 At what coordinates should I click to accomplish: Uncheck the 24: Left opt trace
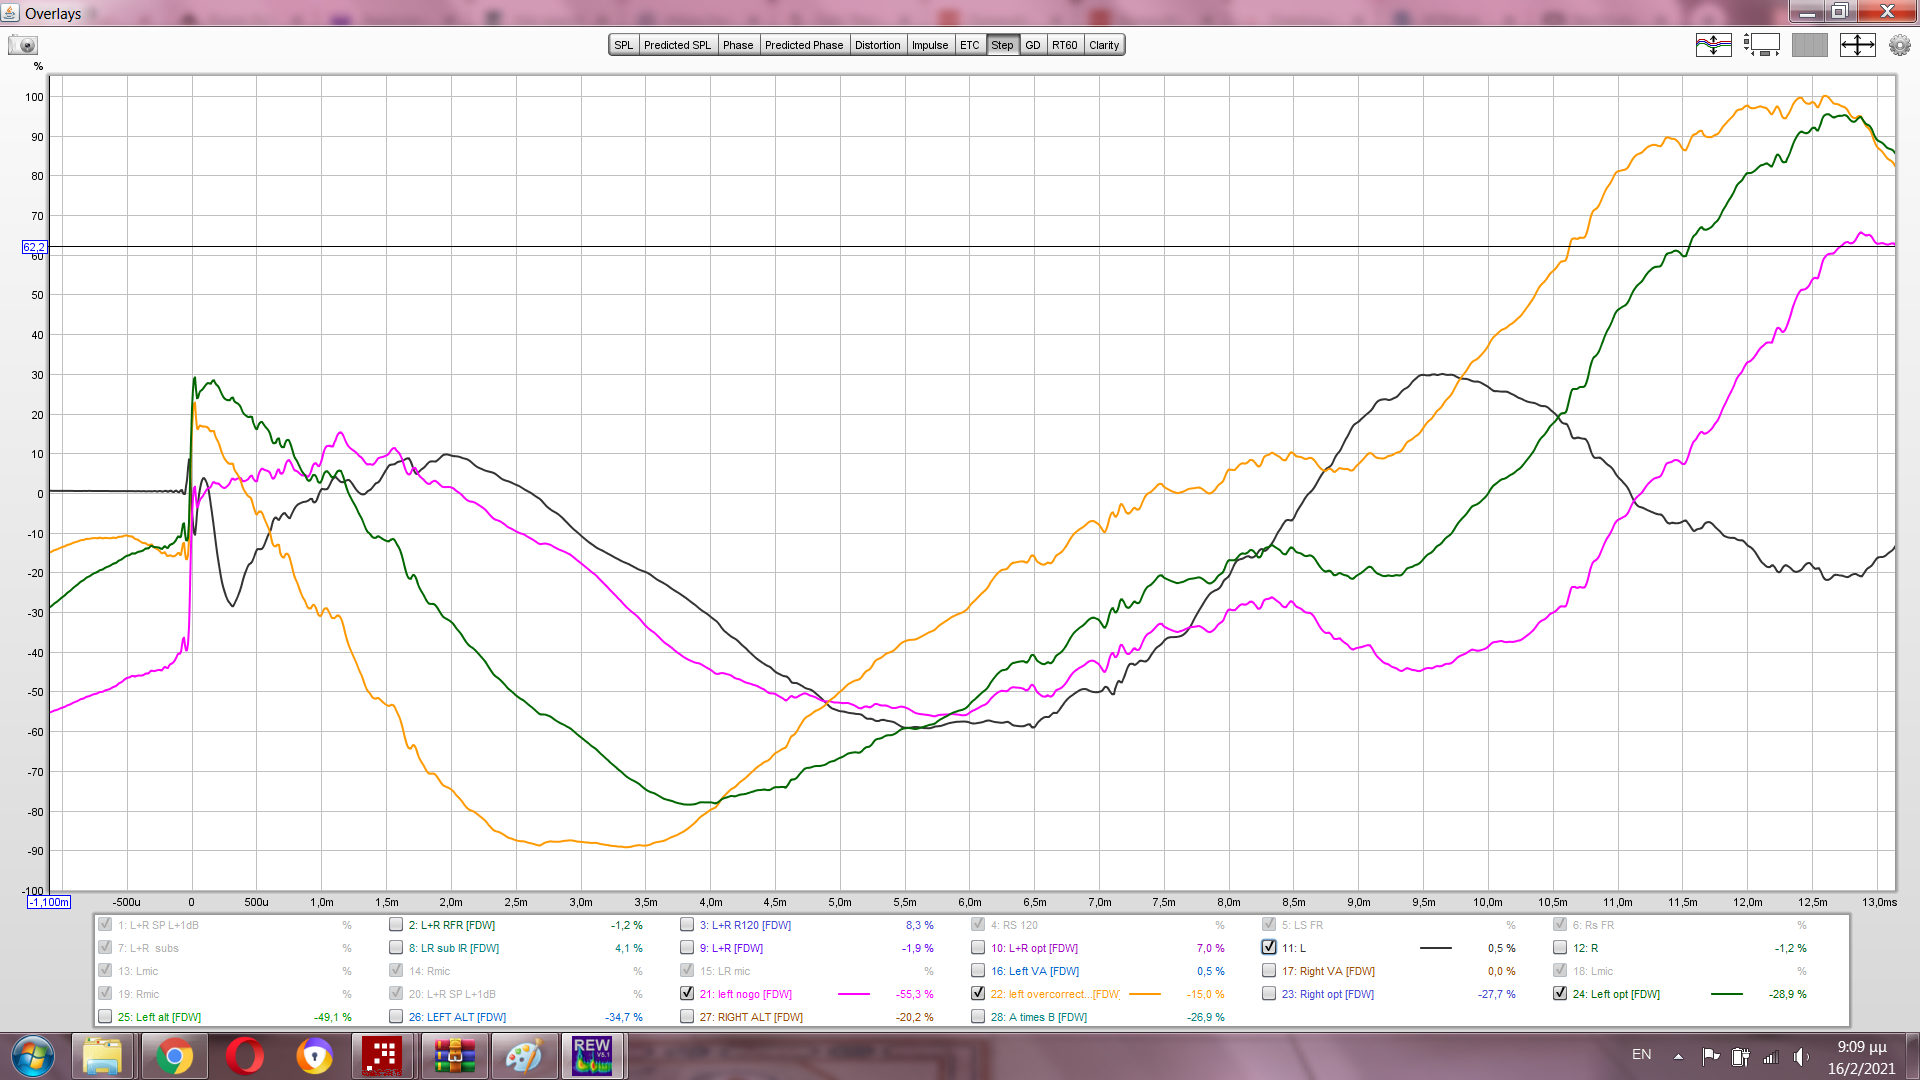tap(1560, 994)
